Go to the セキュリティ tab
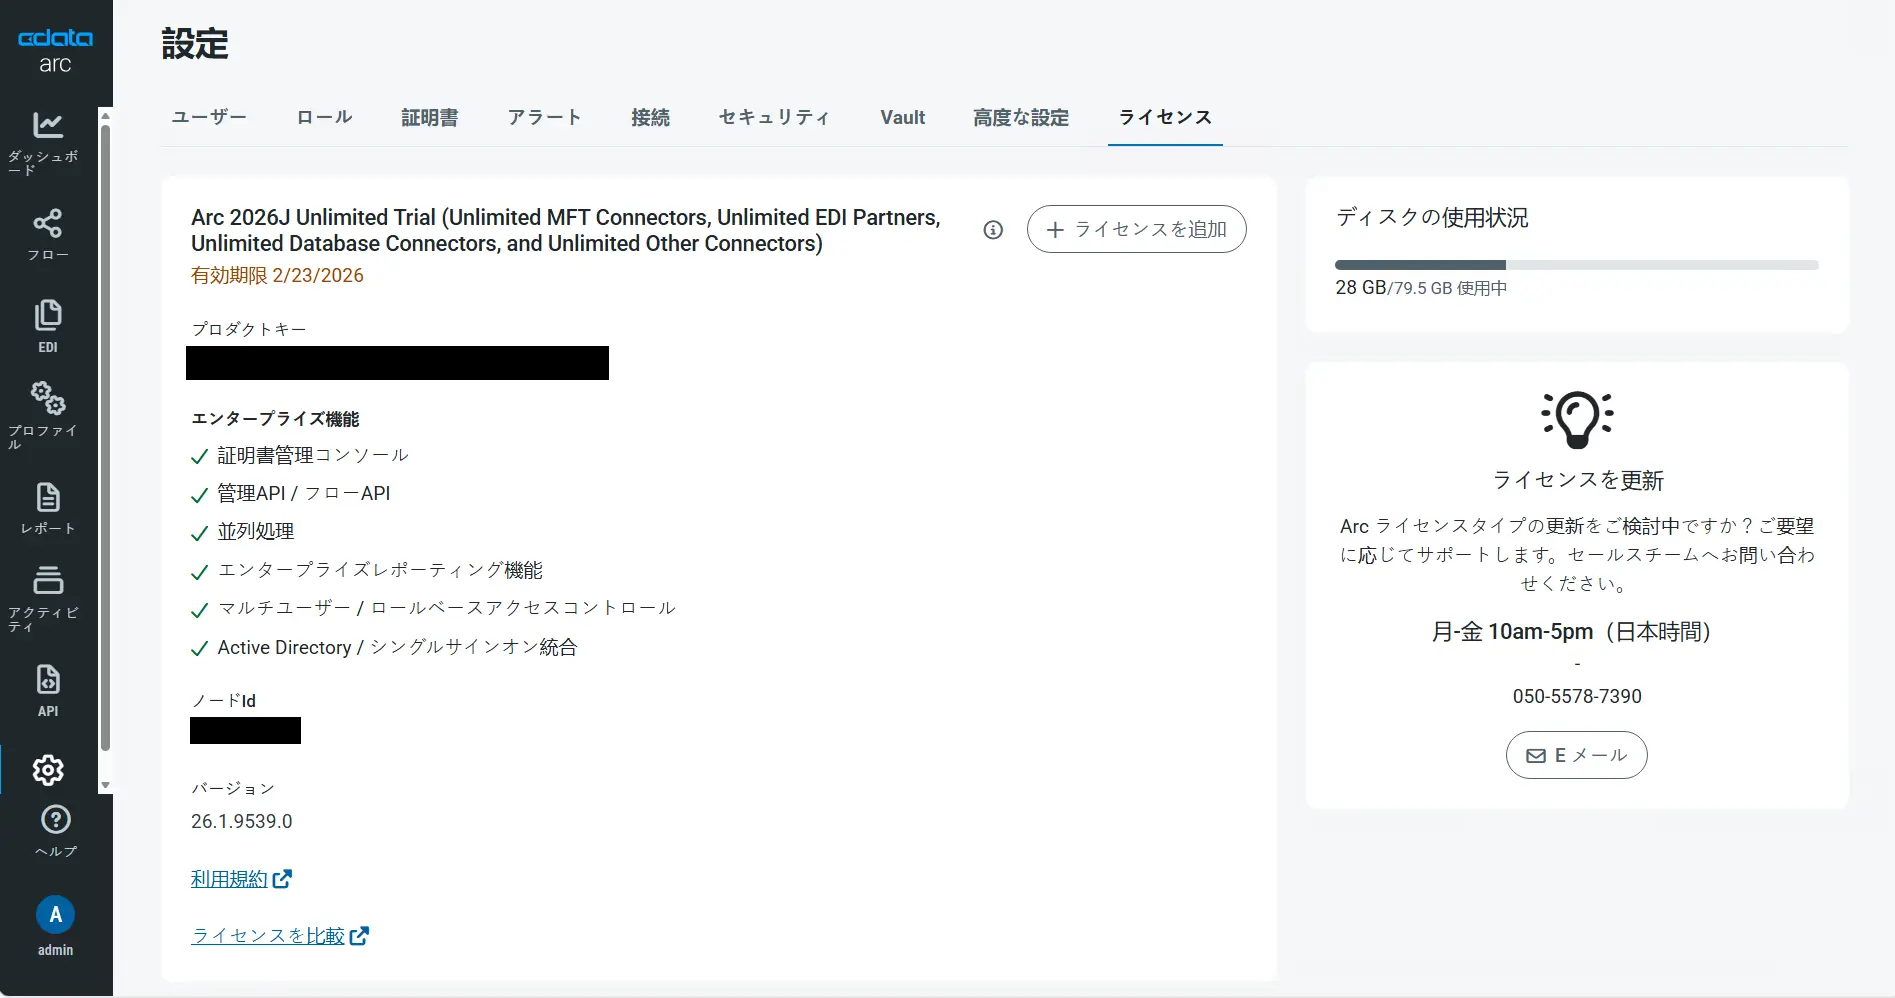Image resolution: width=1895 pixels, height=998 pixels. [x=775, y=118]
